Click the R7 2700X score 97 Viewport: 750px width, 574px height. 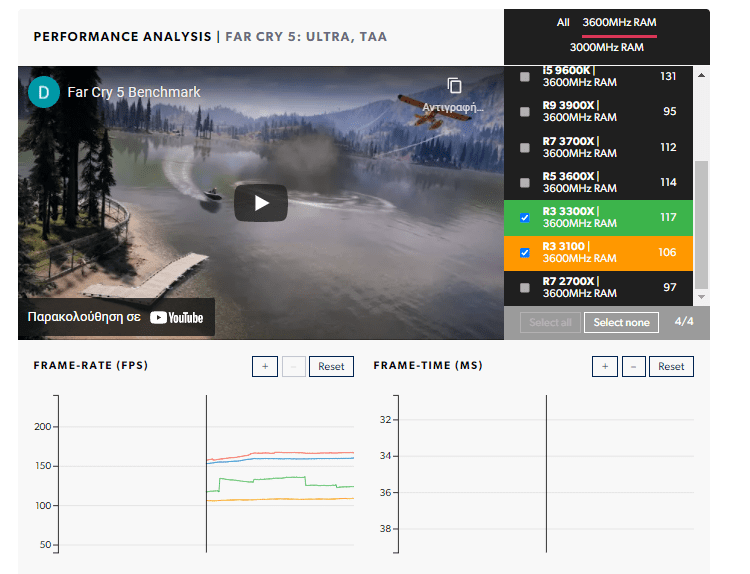[x=670, y=287]
